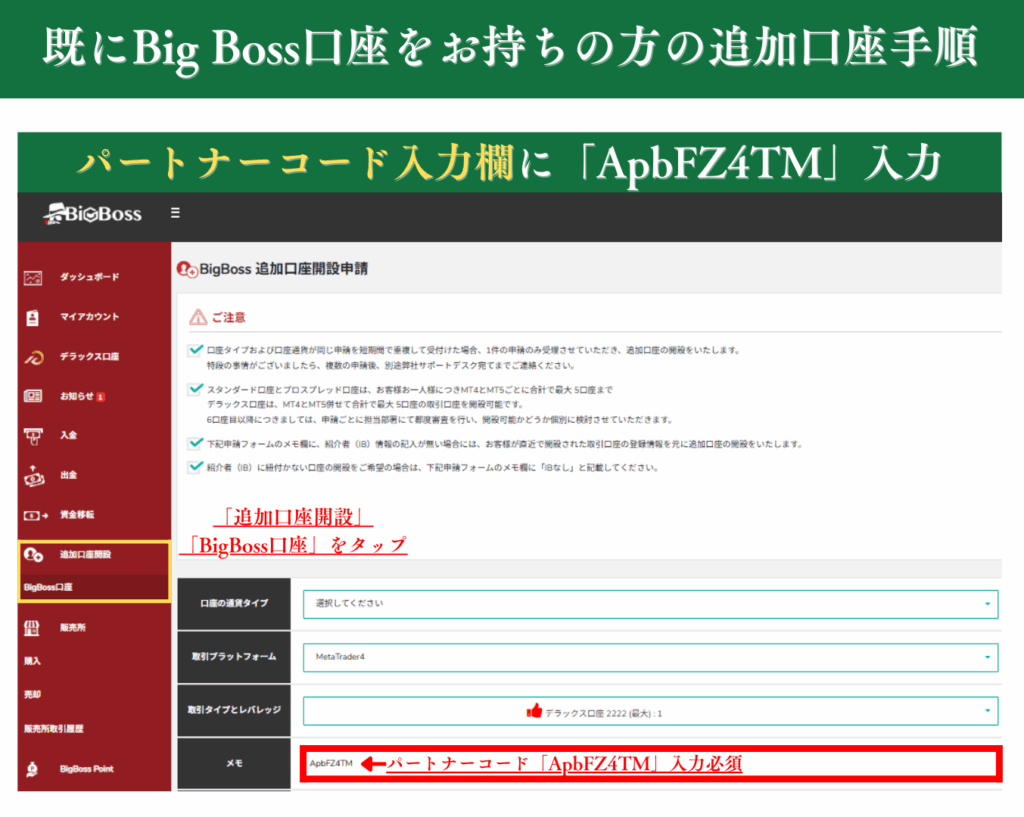Viewport: 1024px width, 817px height.
Task: Click the 入金 deposit icon
Action: tap(33, 435)
